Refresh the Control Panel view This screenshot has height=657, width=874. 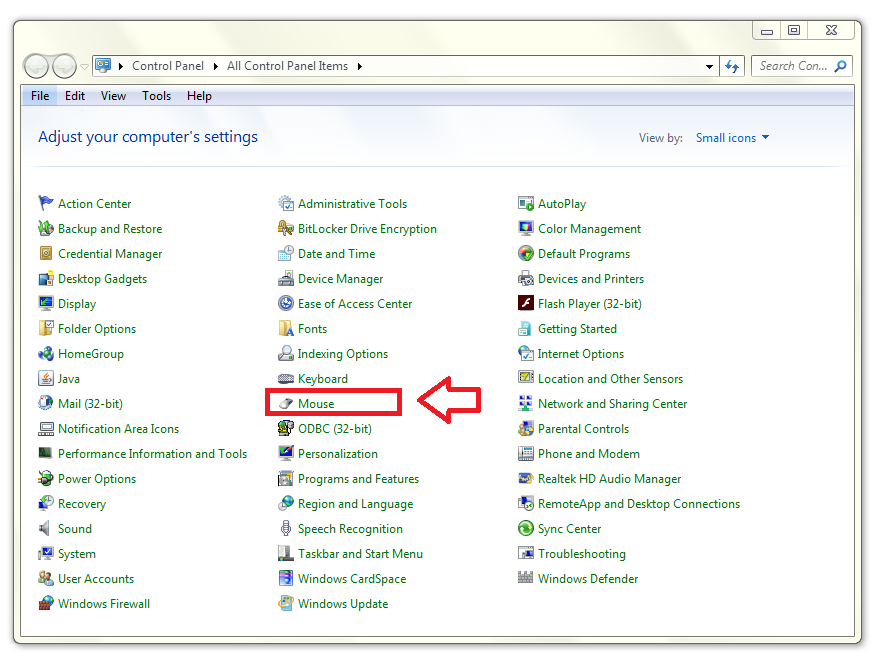(x=732, y=66)
